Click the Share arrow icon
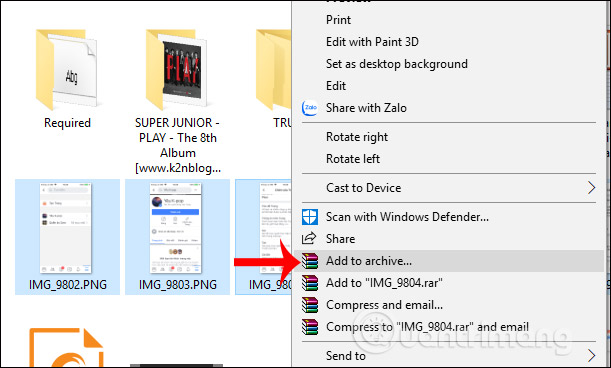The image size is (611, 368). (309, 238)
